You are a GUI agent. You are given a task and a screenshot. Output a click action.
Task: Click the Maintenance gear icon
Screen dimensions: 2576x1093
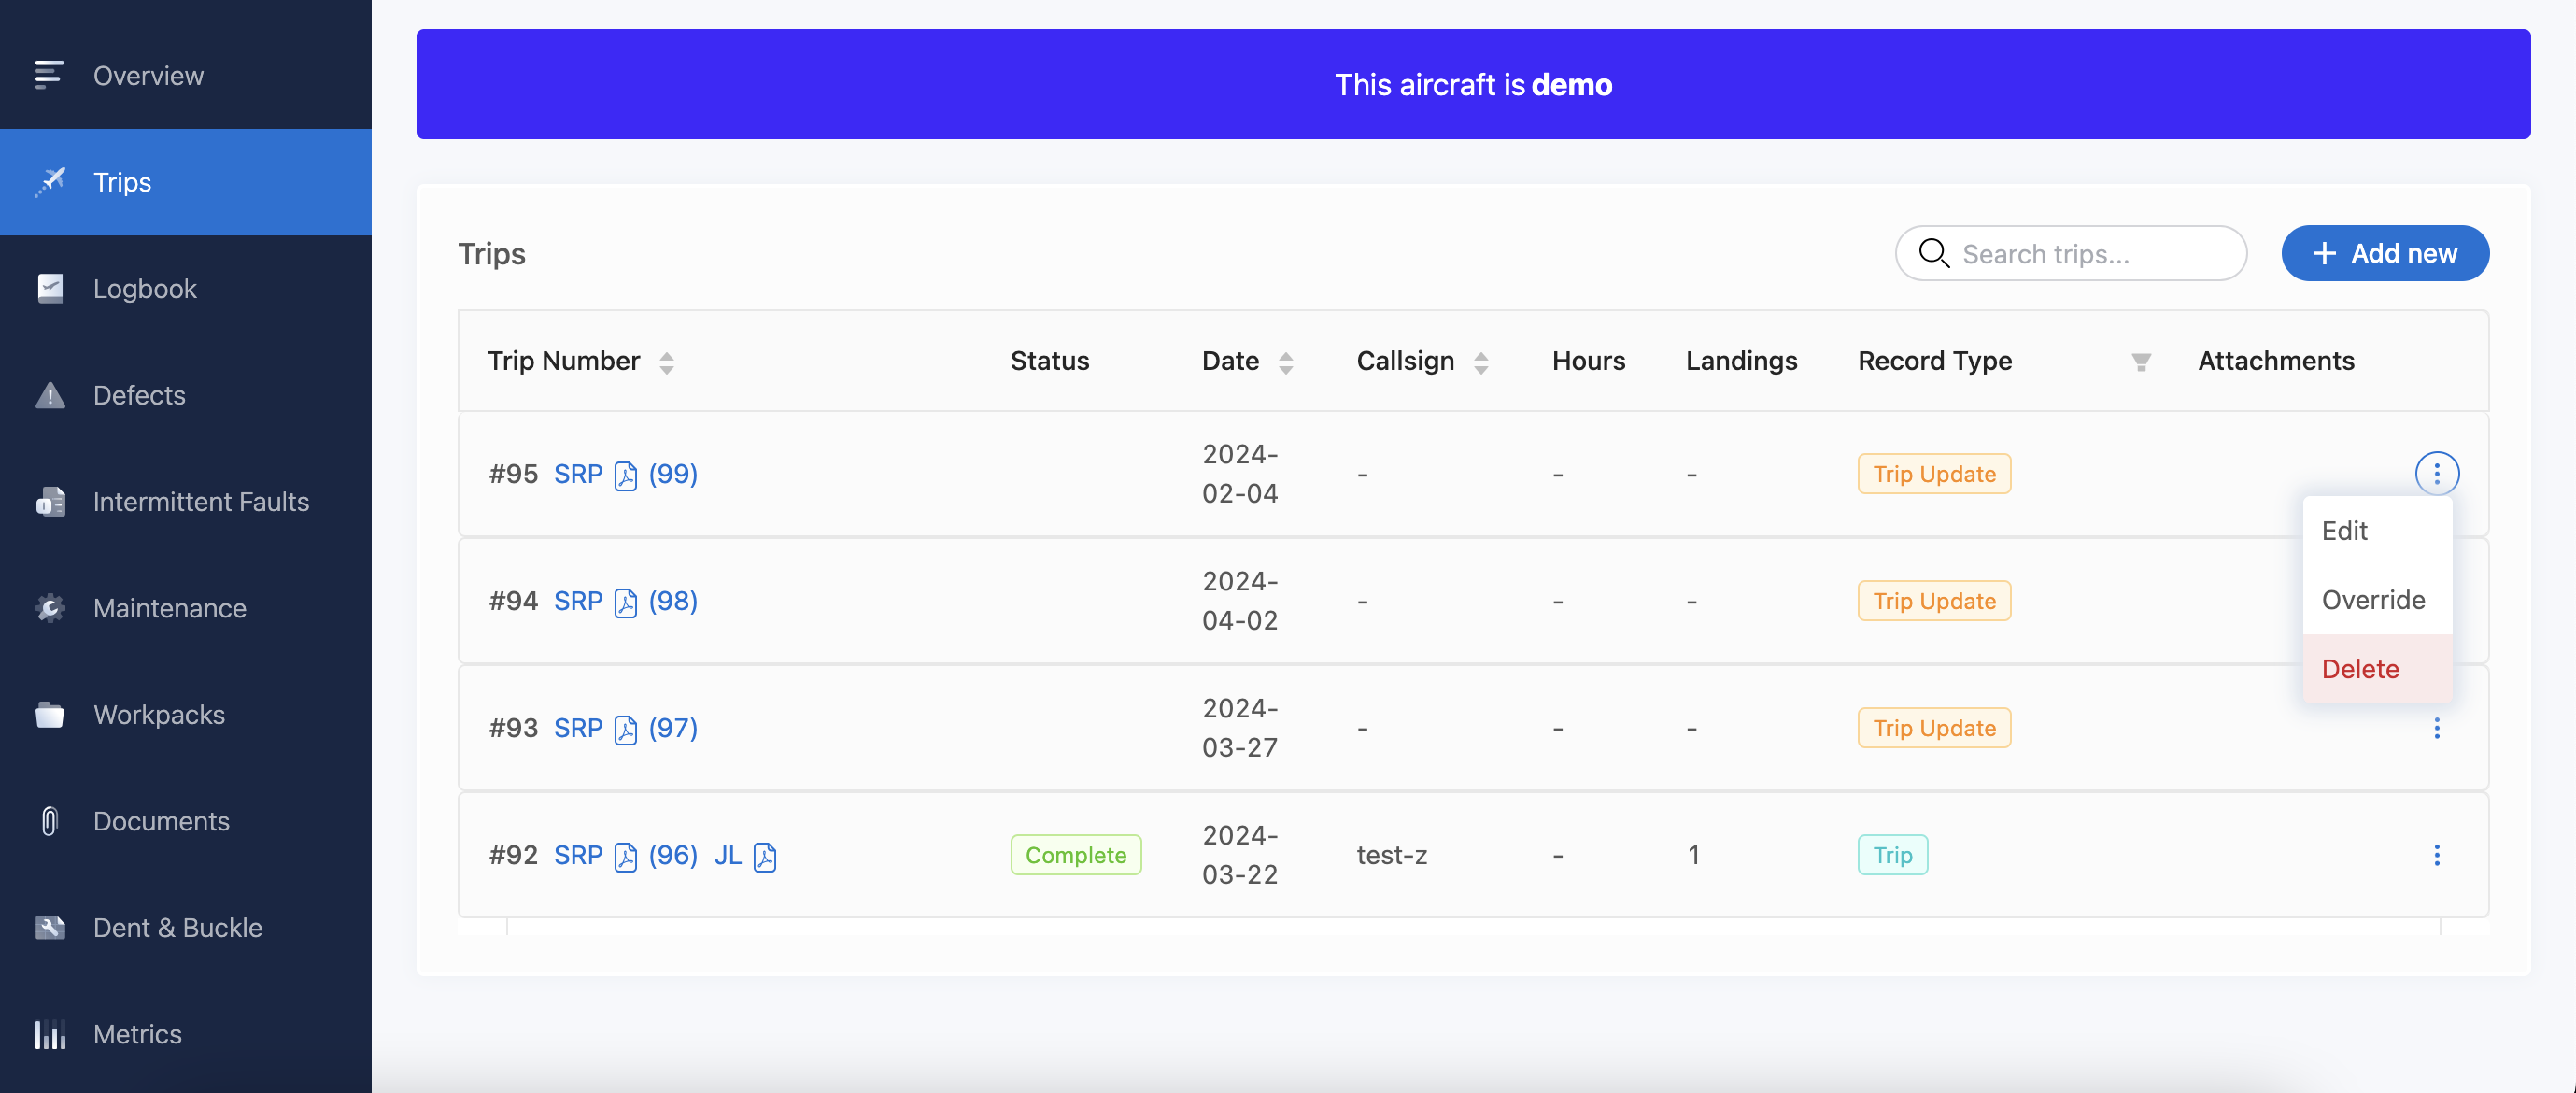49,608
